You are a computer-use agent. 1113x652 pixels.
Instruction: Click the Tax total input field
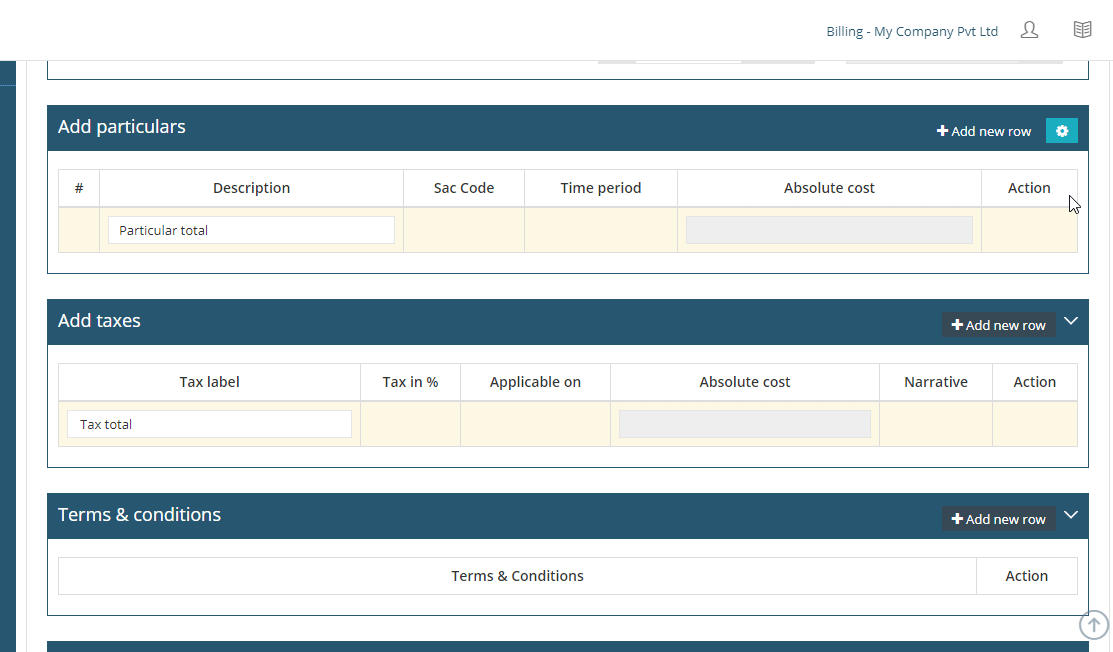pos(209,423)
